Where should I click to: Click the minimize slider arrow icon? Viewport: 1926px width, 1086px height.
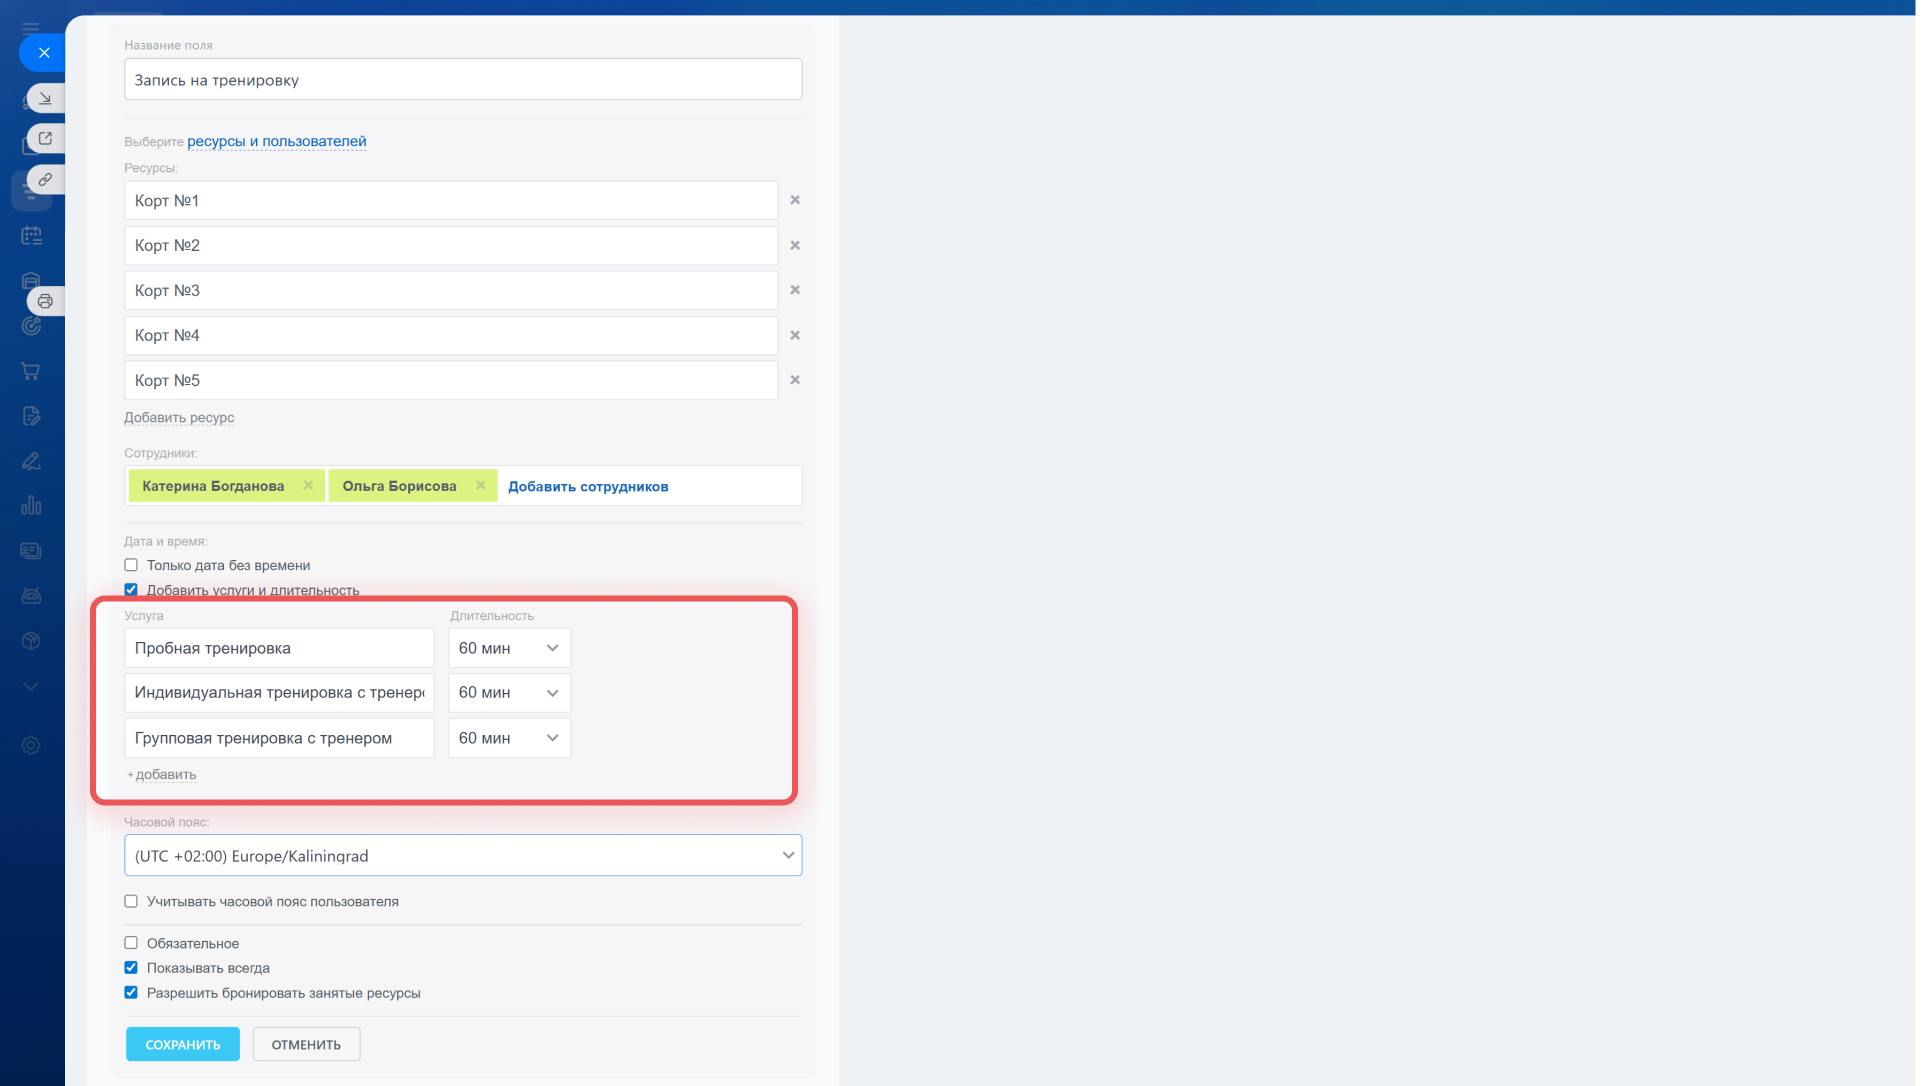tap(45, 98)
